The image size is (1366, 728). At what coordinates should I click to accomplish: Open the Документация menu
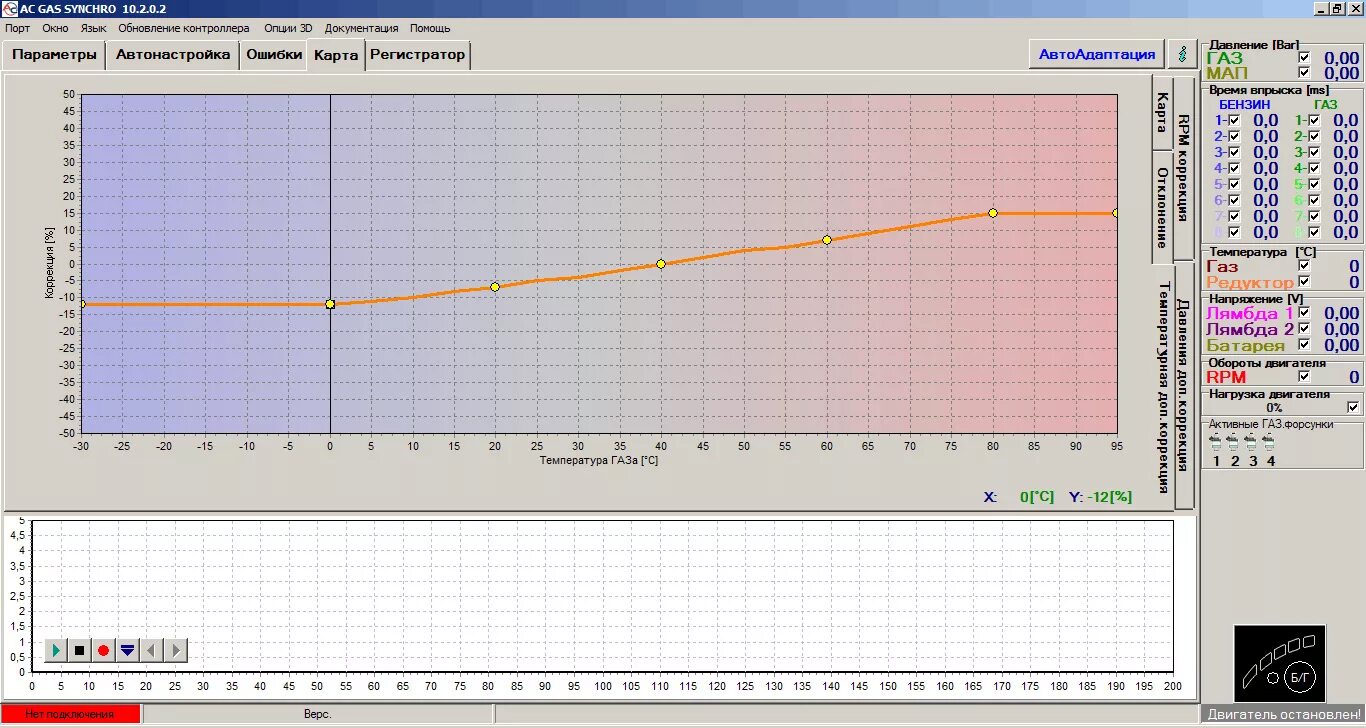point(361,28)
